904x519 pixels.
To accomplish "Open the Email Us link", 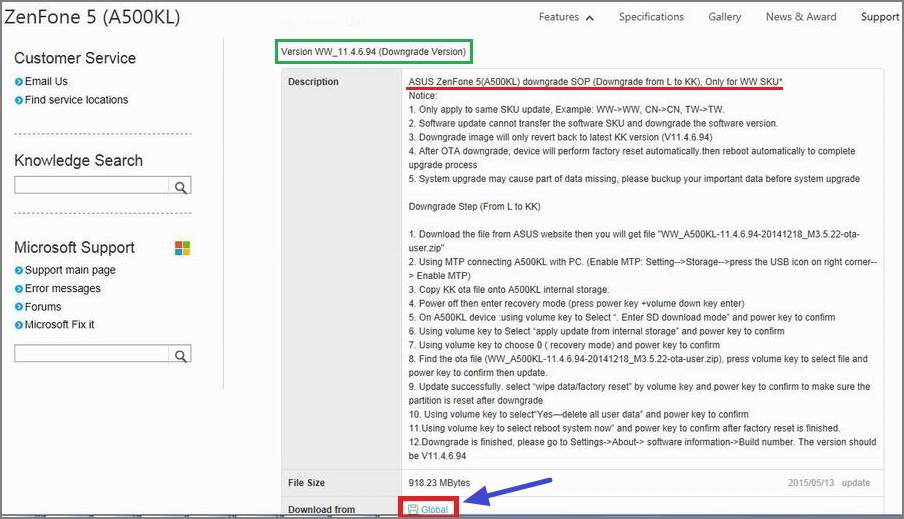I will coord(46,81).
